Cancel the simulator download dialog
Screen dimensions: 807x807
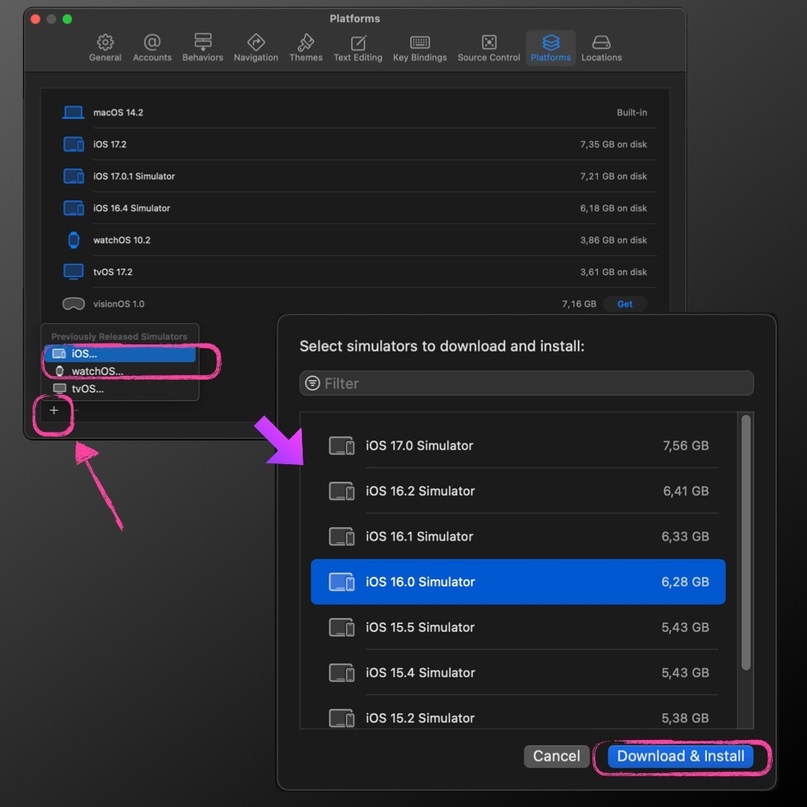(x=556, y=756)
